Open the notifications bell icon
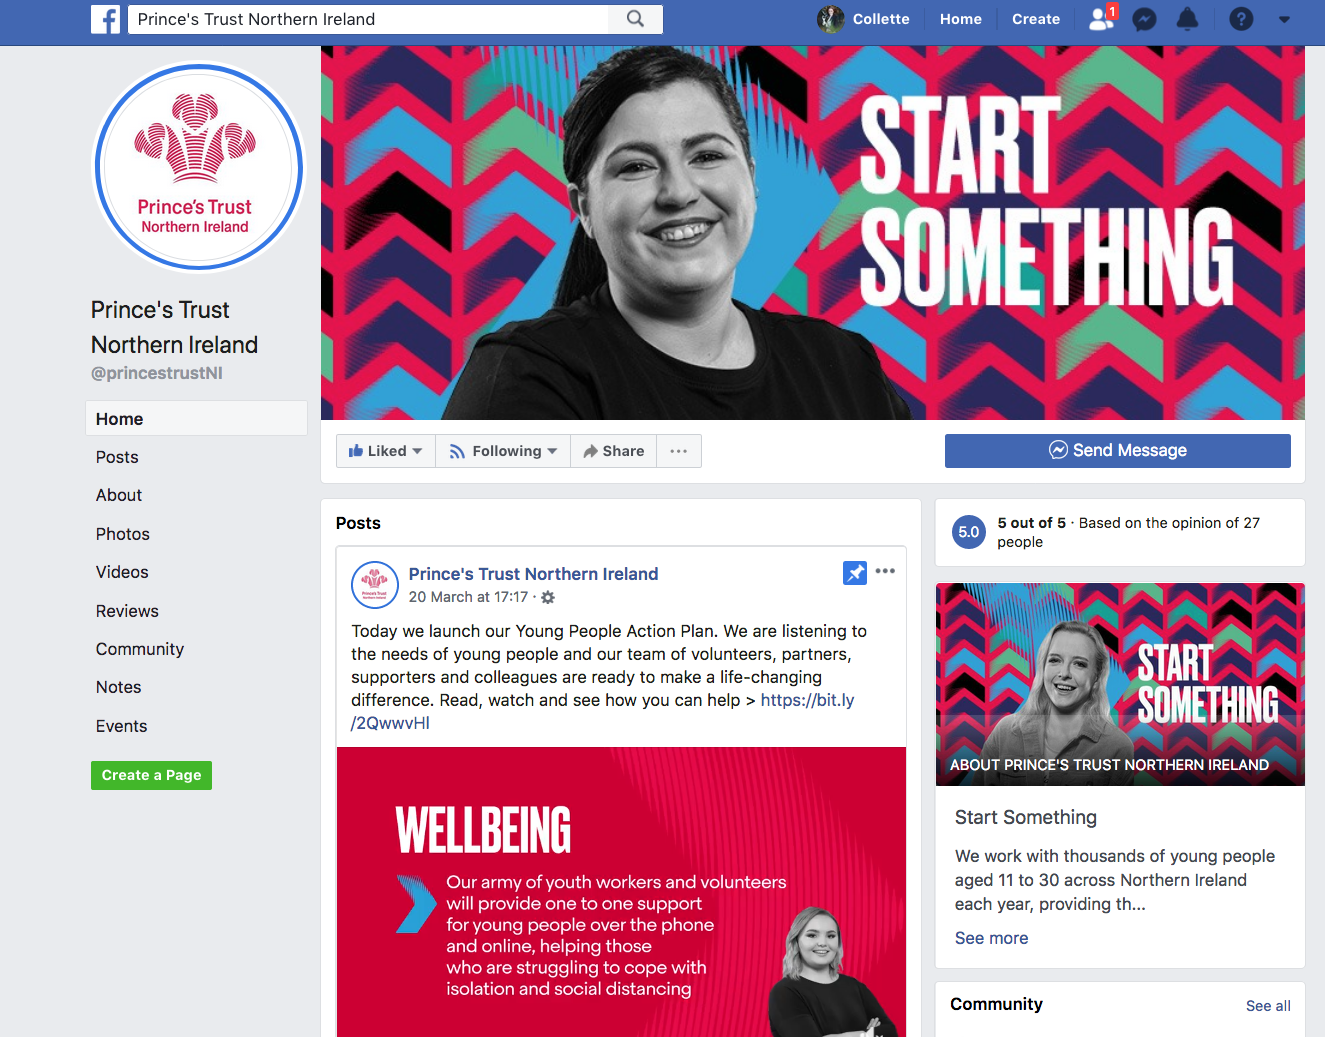Viewport: 1325px width, 1037px height. [1187, 19]
